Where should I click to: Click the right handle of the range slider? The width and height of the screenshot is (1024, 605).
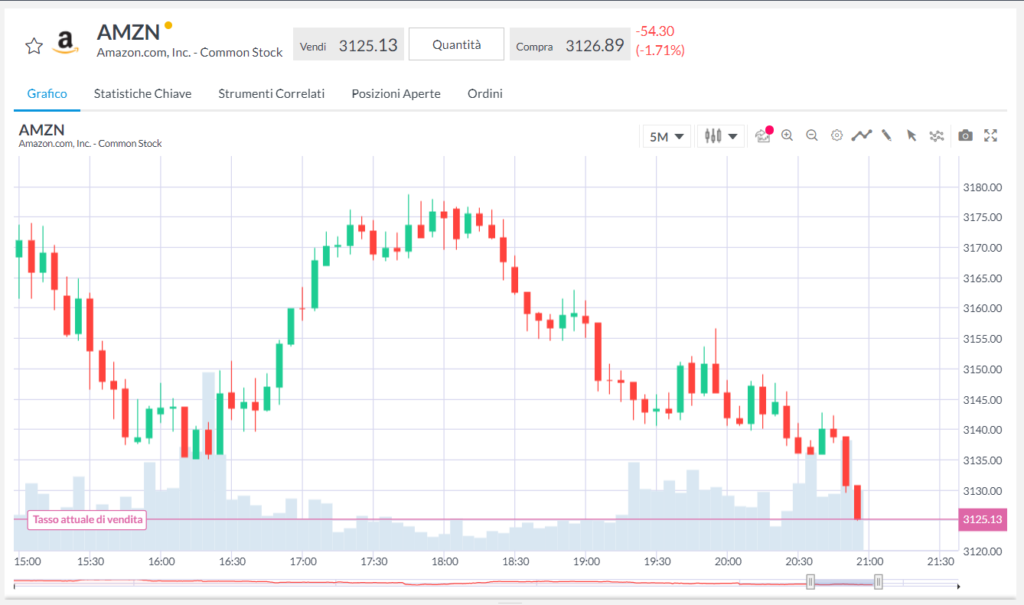point(878,581)
